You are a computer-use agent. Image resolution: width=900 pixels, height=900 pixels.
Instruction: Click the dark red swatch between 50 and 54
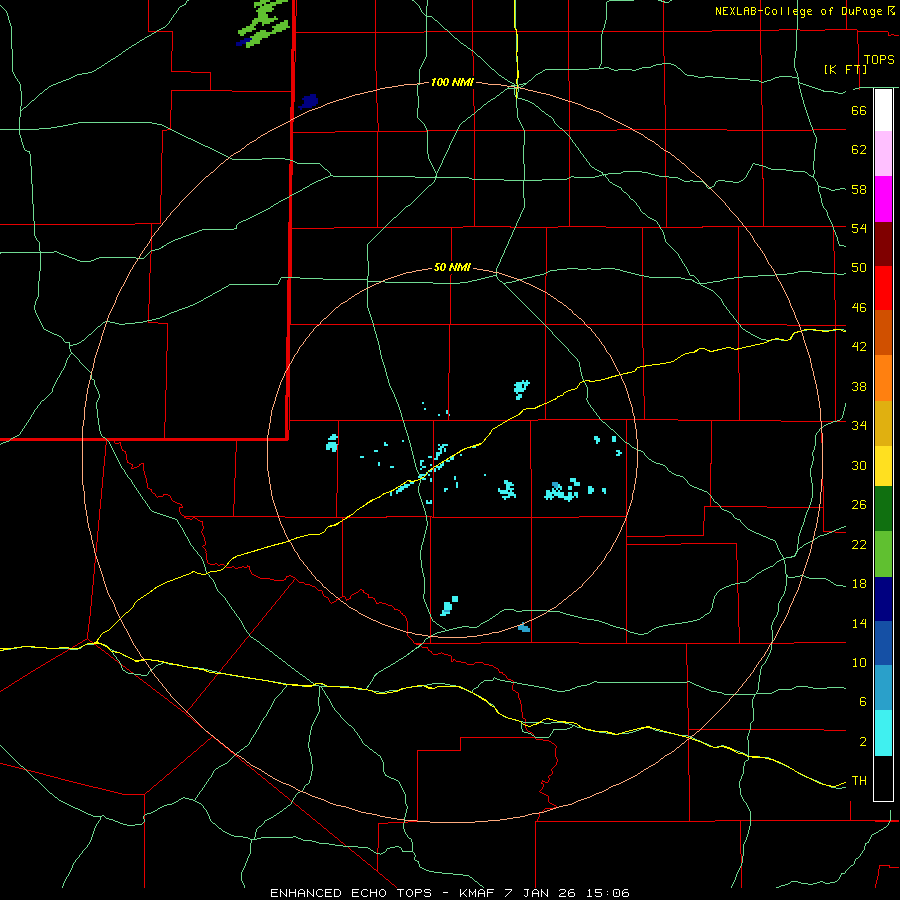(x=883, y=244)
